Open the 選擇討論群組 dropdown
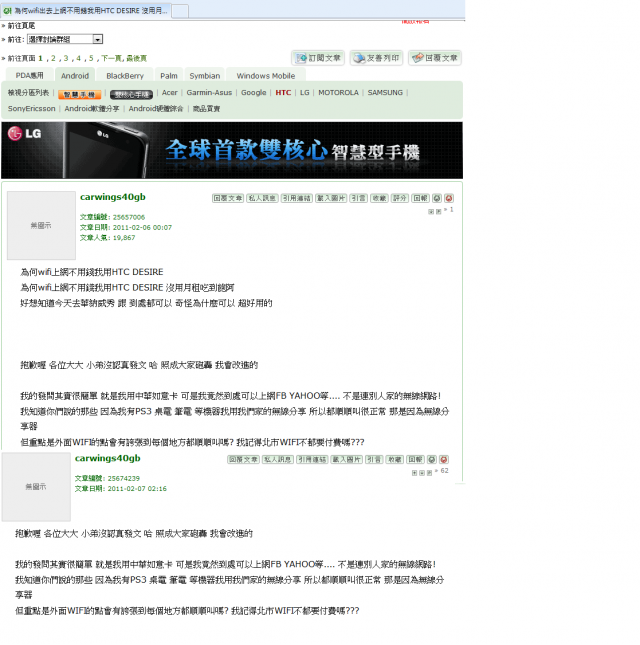This screenshot has height=645, width=640. (65, 39)
